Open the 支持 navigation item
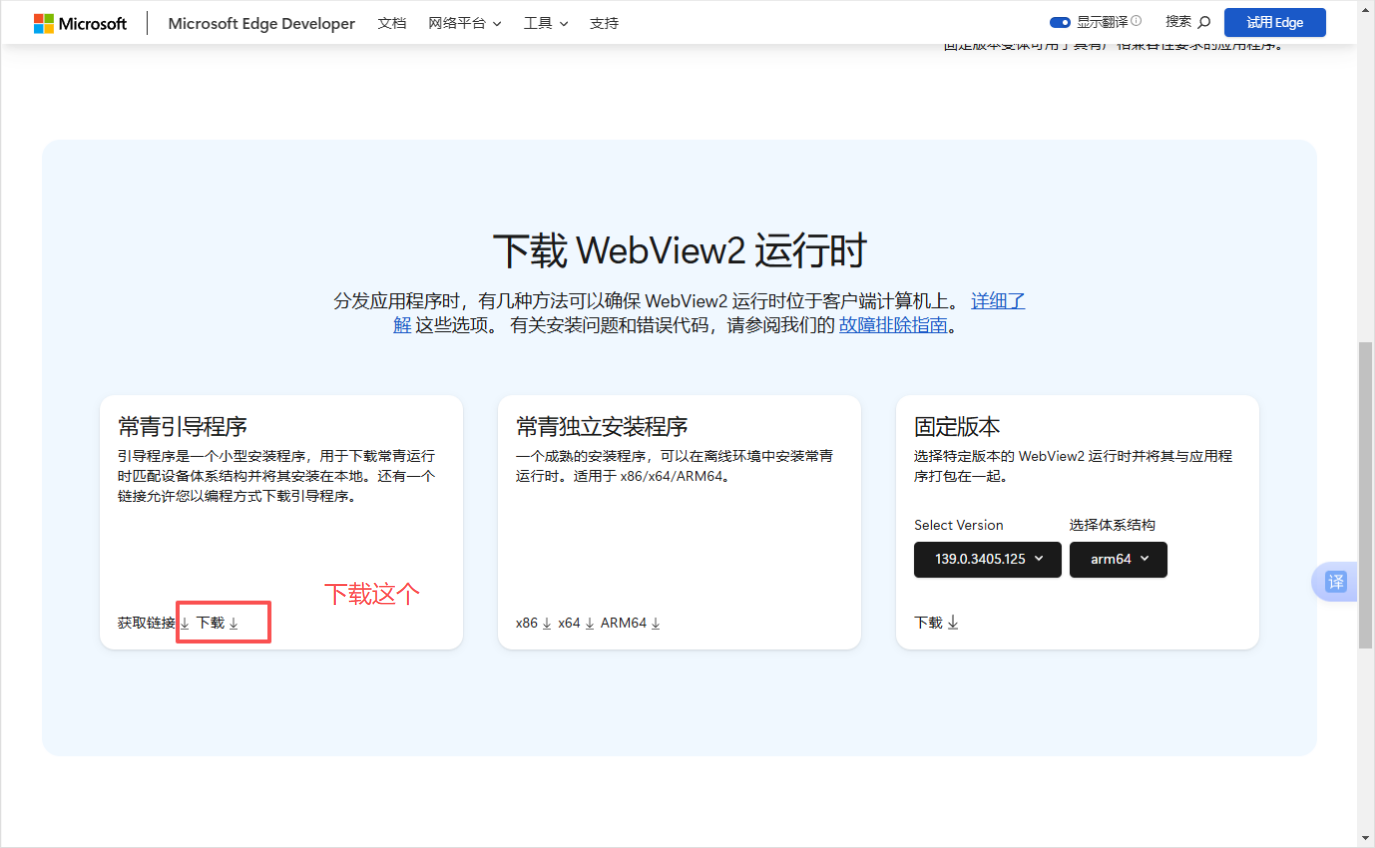This screenshot has height=848, width=1375. pyautogui.click(x=604, y=23)
